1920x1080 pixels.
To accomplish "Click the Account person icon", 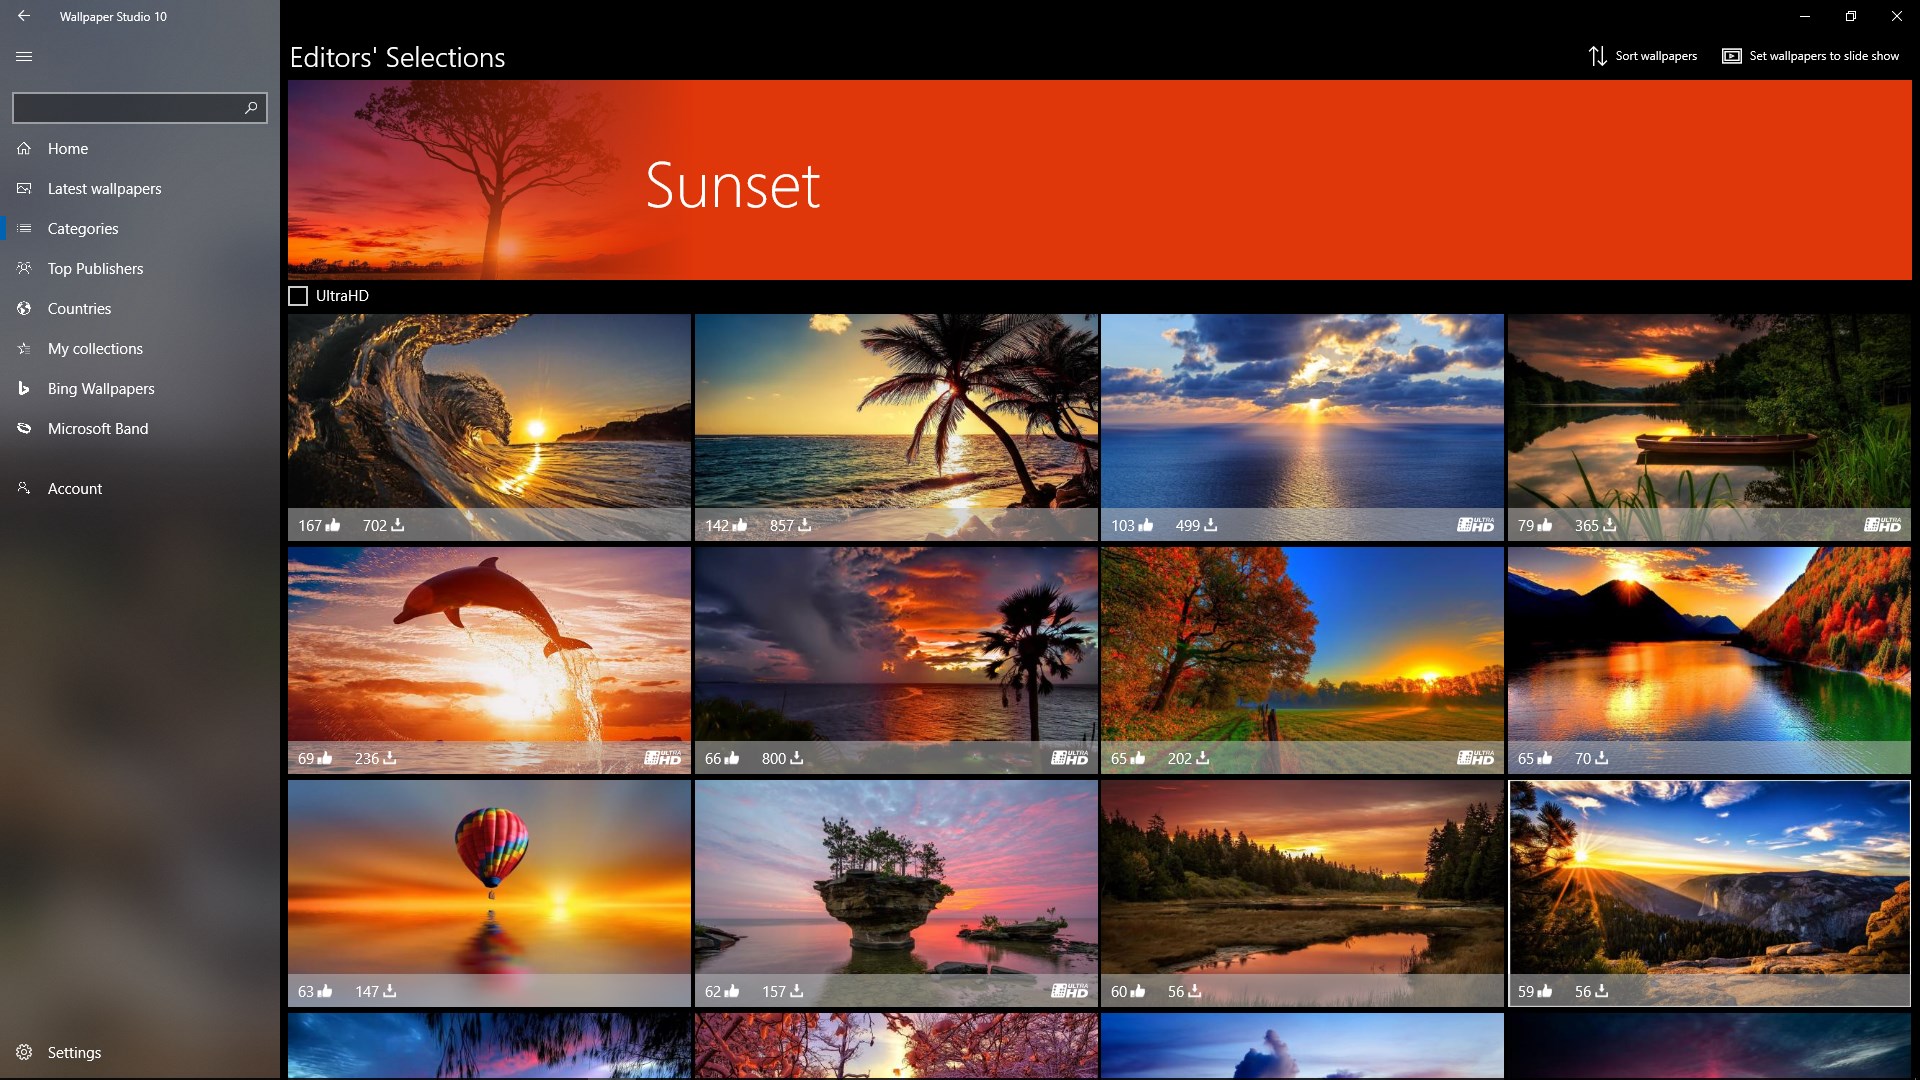I will (22, 488).
